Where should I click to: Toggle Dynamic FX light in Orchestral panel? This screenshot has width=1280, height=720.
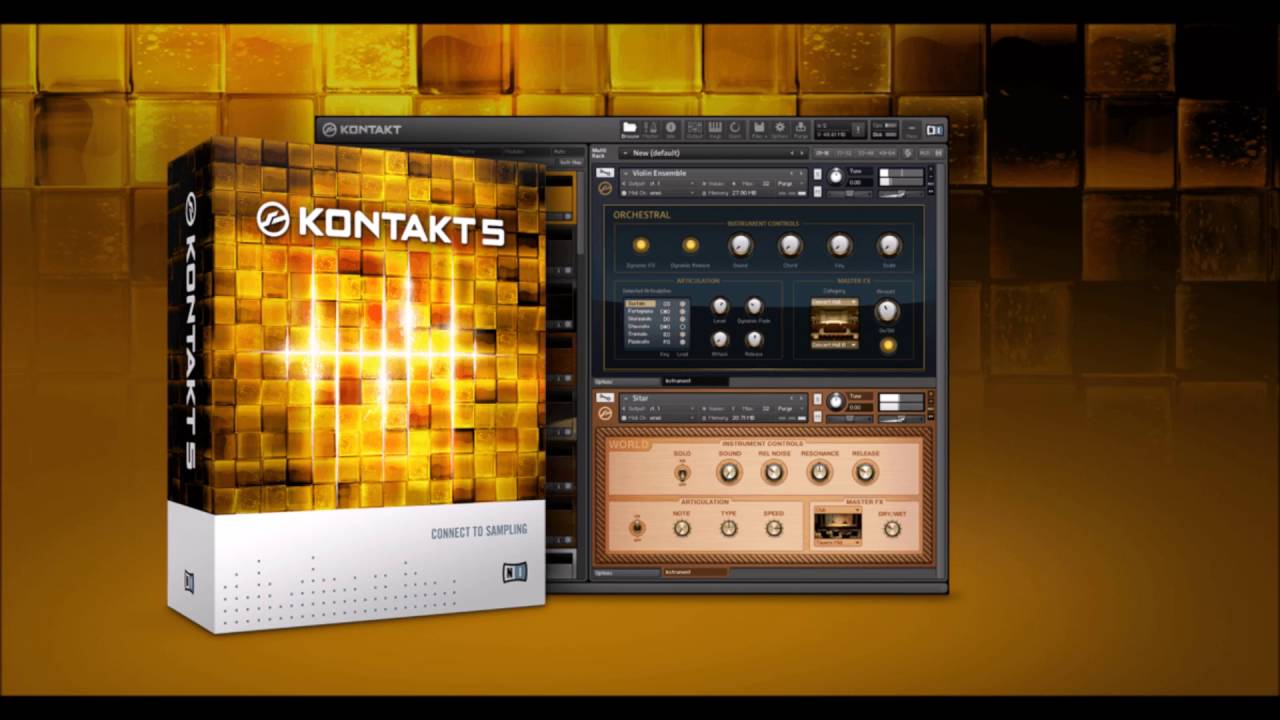[641, 245]
